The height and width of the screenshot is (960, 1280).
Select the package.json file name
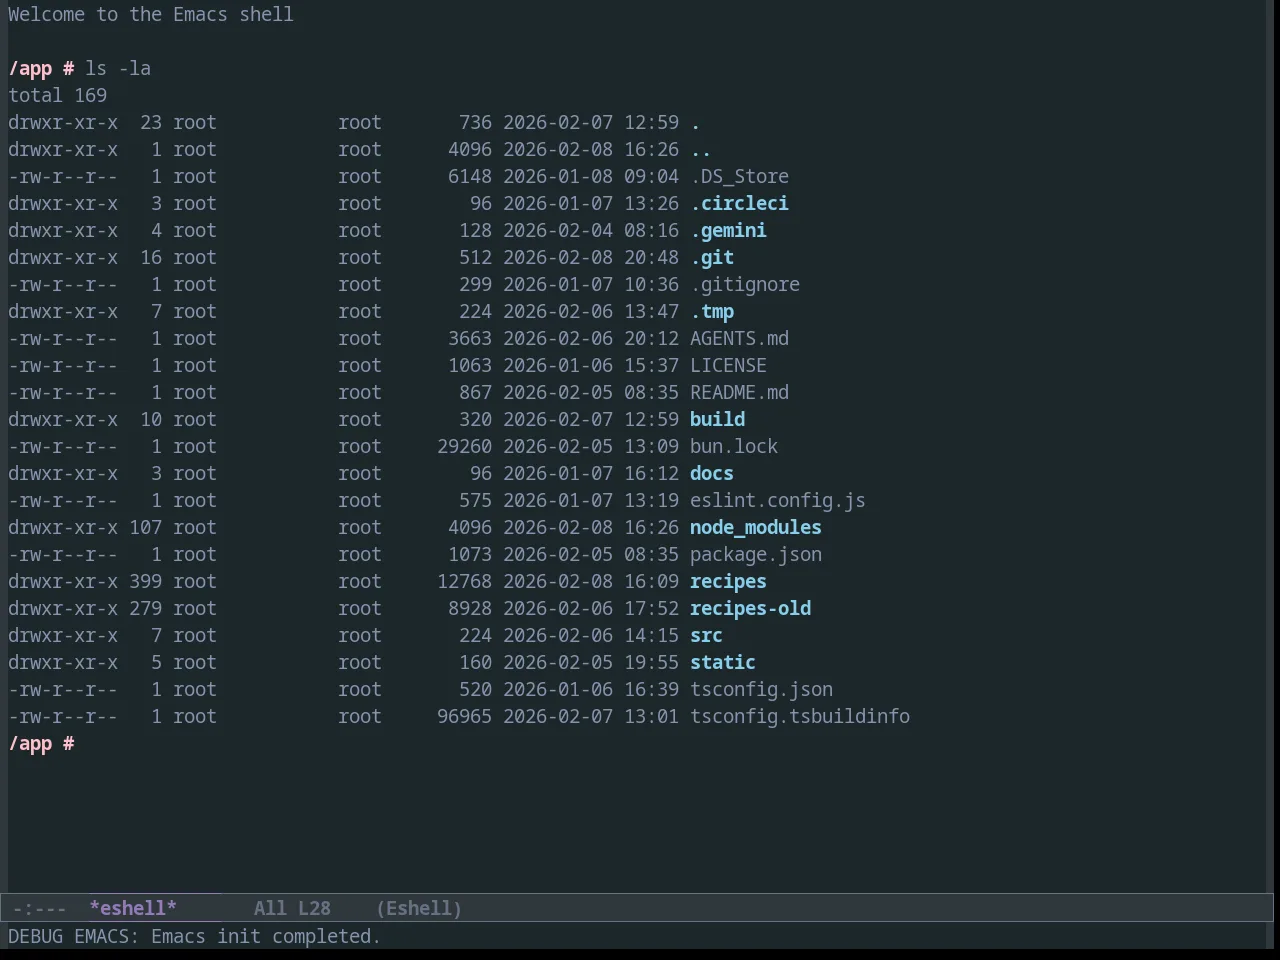click(756, 554)
